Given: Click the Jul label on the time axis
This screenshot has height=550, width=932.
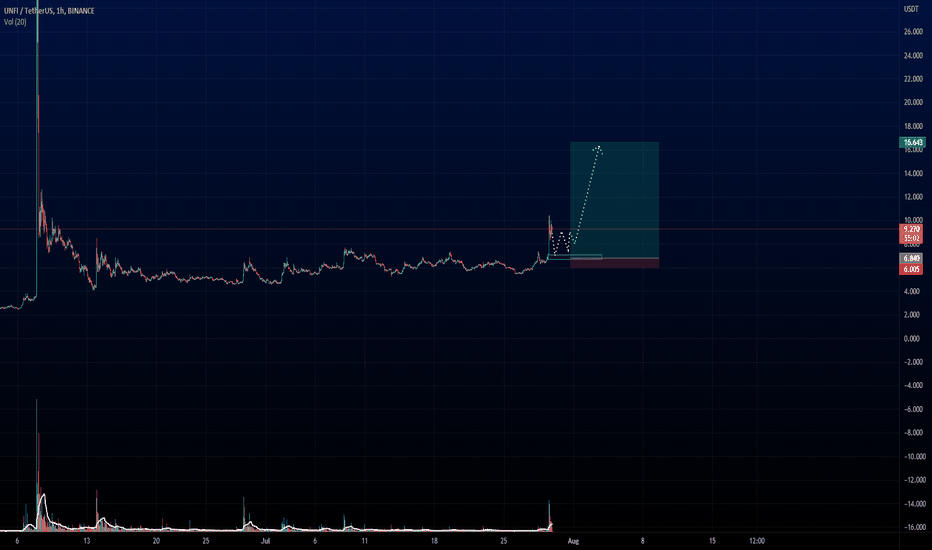Looking at the screenshot, I should (266, 541).
